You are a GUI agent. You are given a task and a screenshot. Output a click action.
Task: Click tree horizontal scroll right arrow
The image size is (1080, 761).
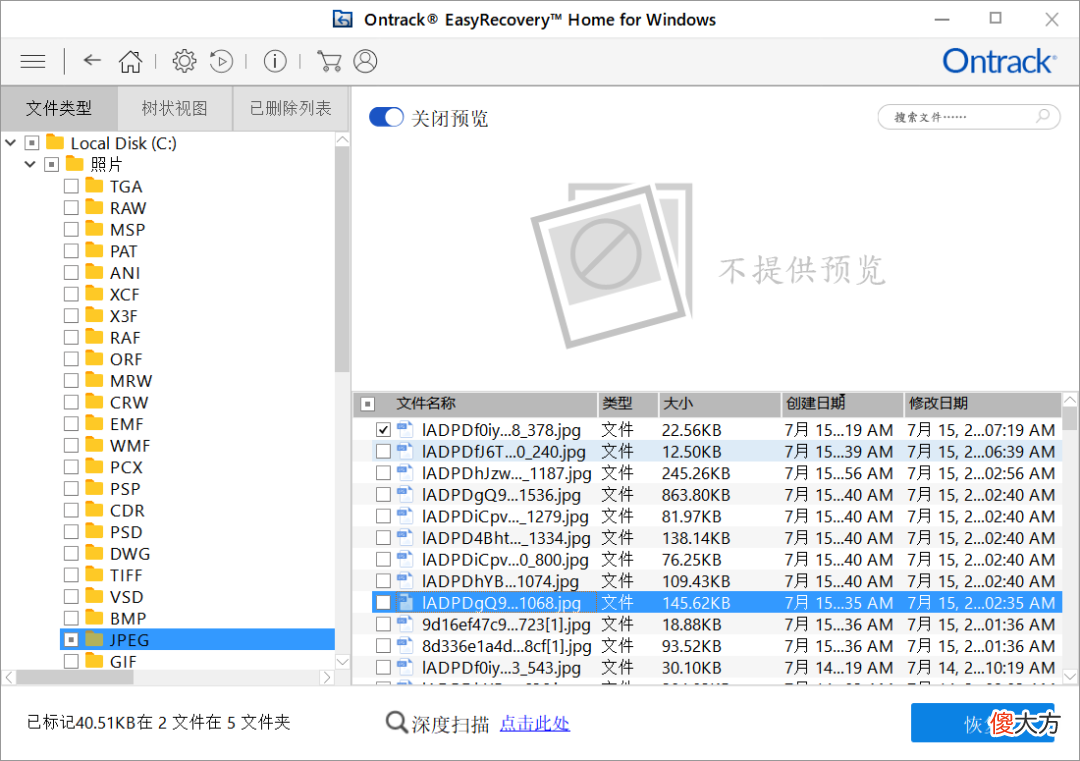point(327,678)
